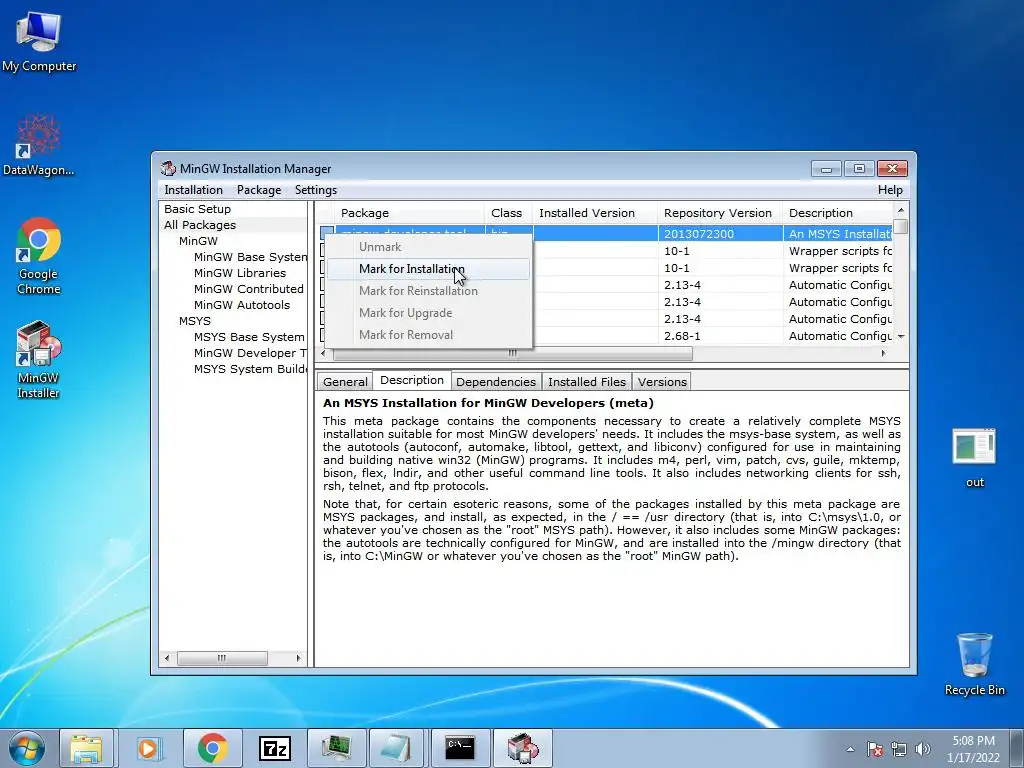Choose Mark for Upgrade entry
This screenshot has height=768, width=1024.
click(428, 313)
